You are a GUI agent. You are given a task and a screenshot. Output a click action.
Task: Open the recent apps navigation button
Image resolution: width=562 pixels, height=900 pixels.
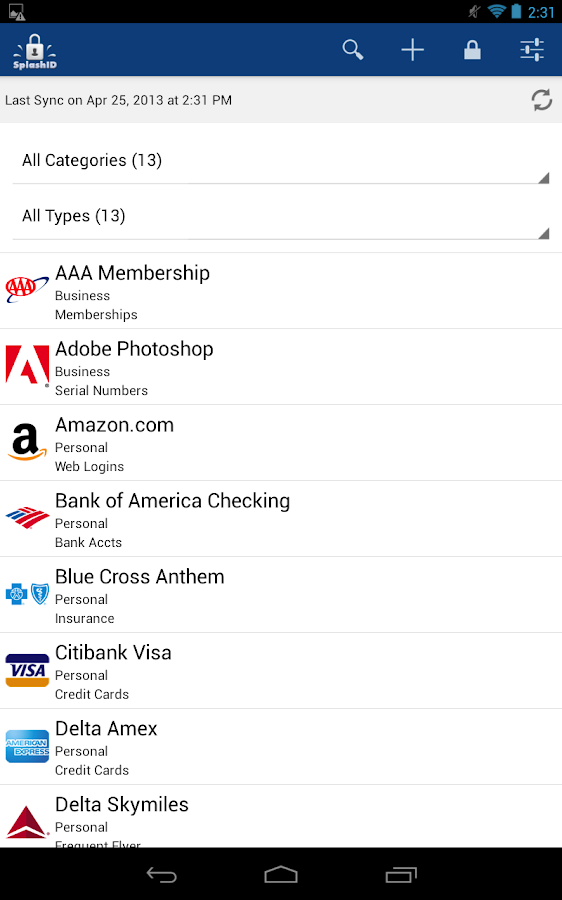[401, 875]
